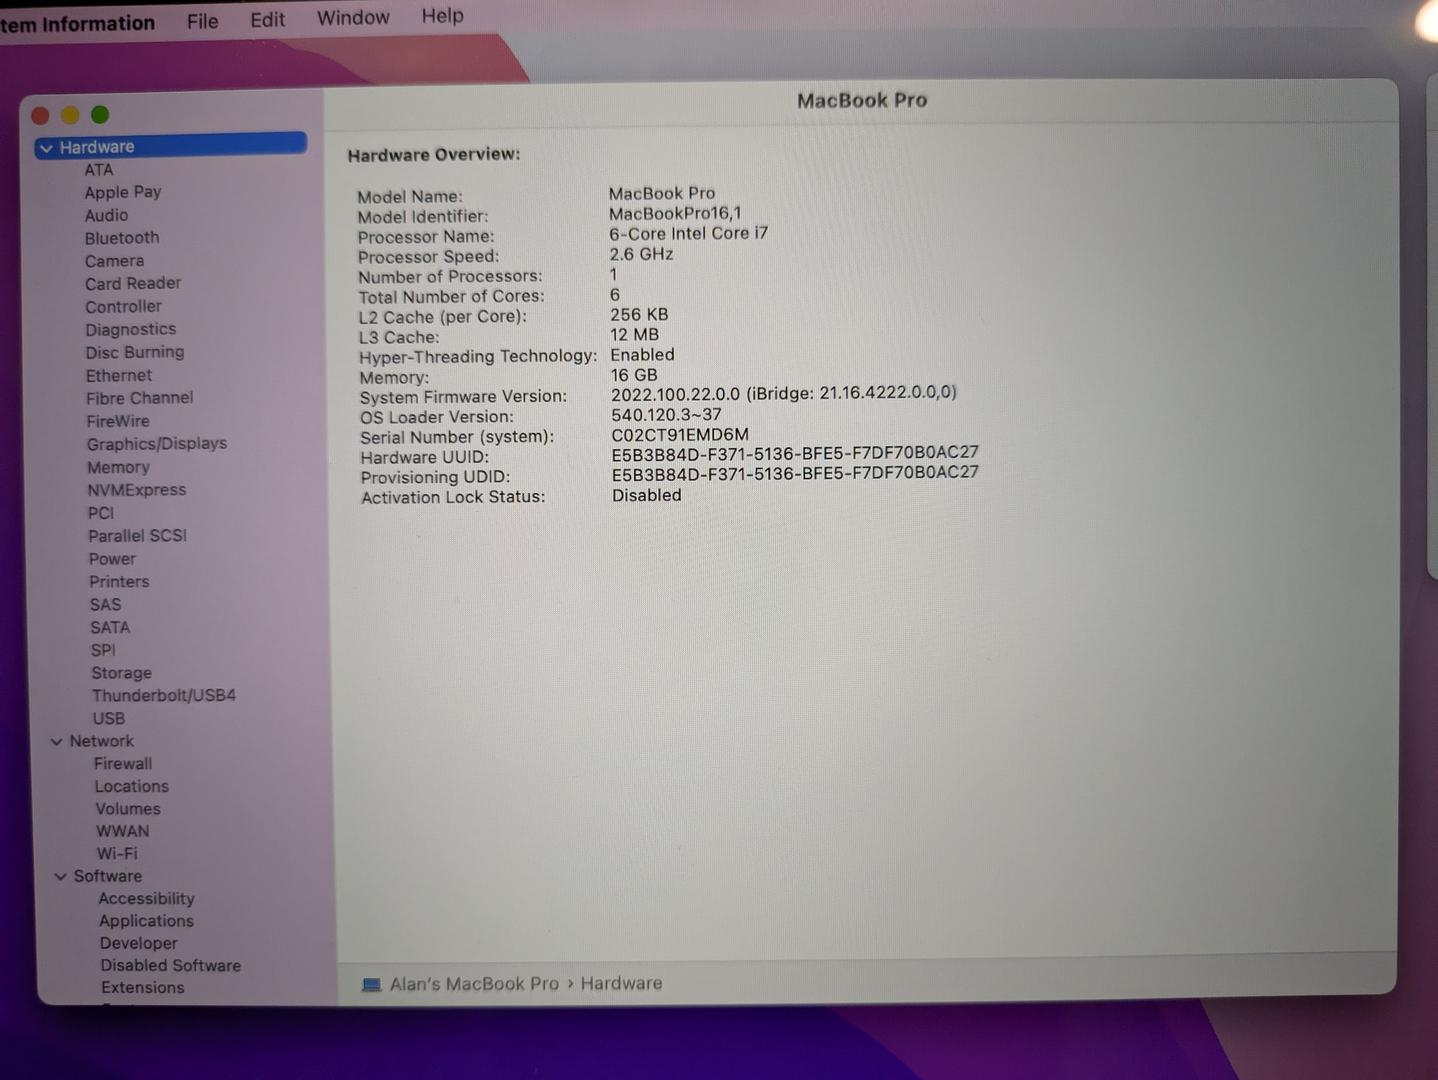1438x1080 pixels.
Task: Collapse the Network section in sidebar
Action: [x=56, y=742]
